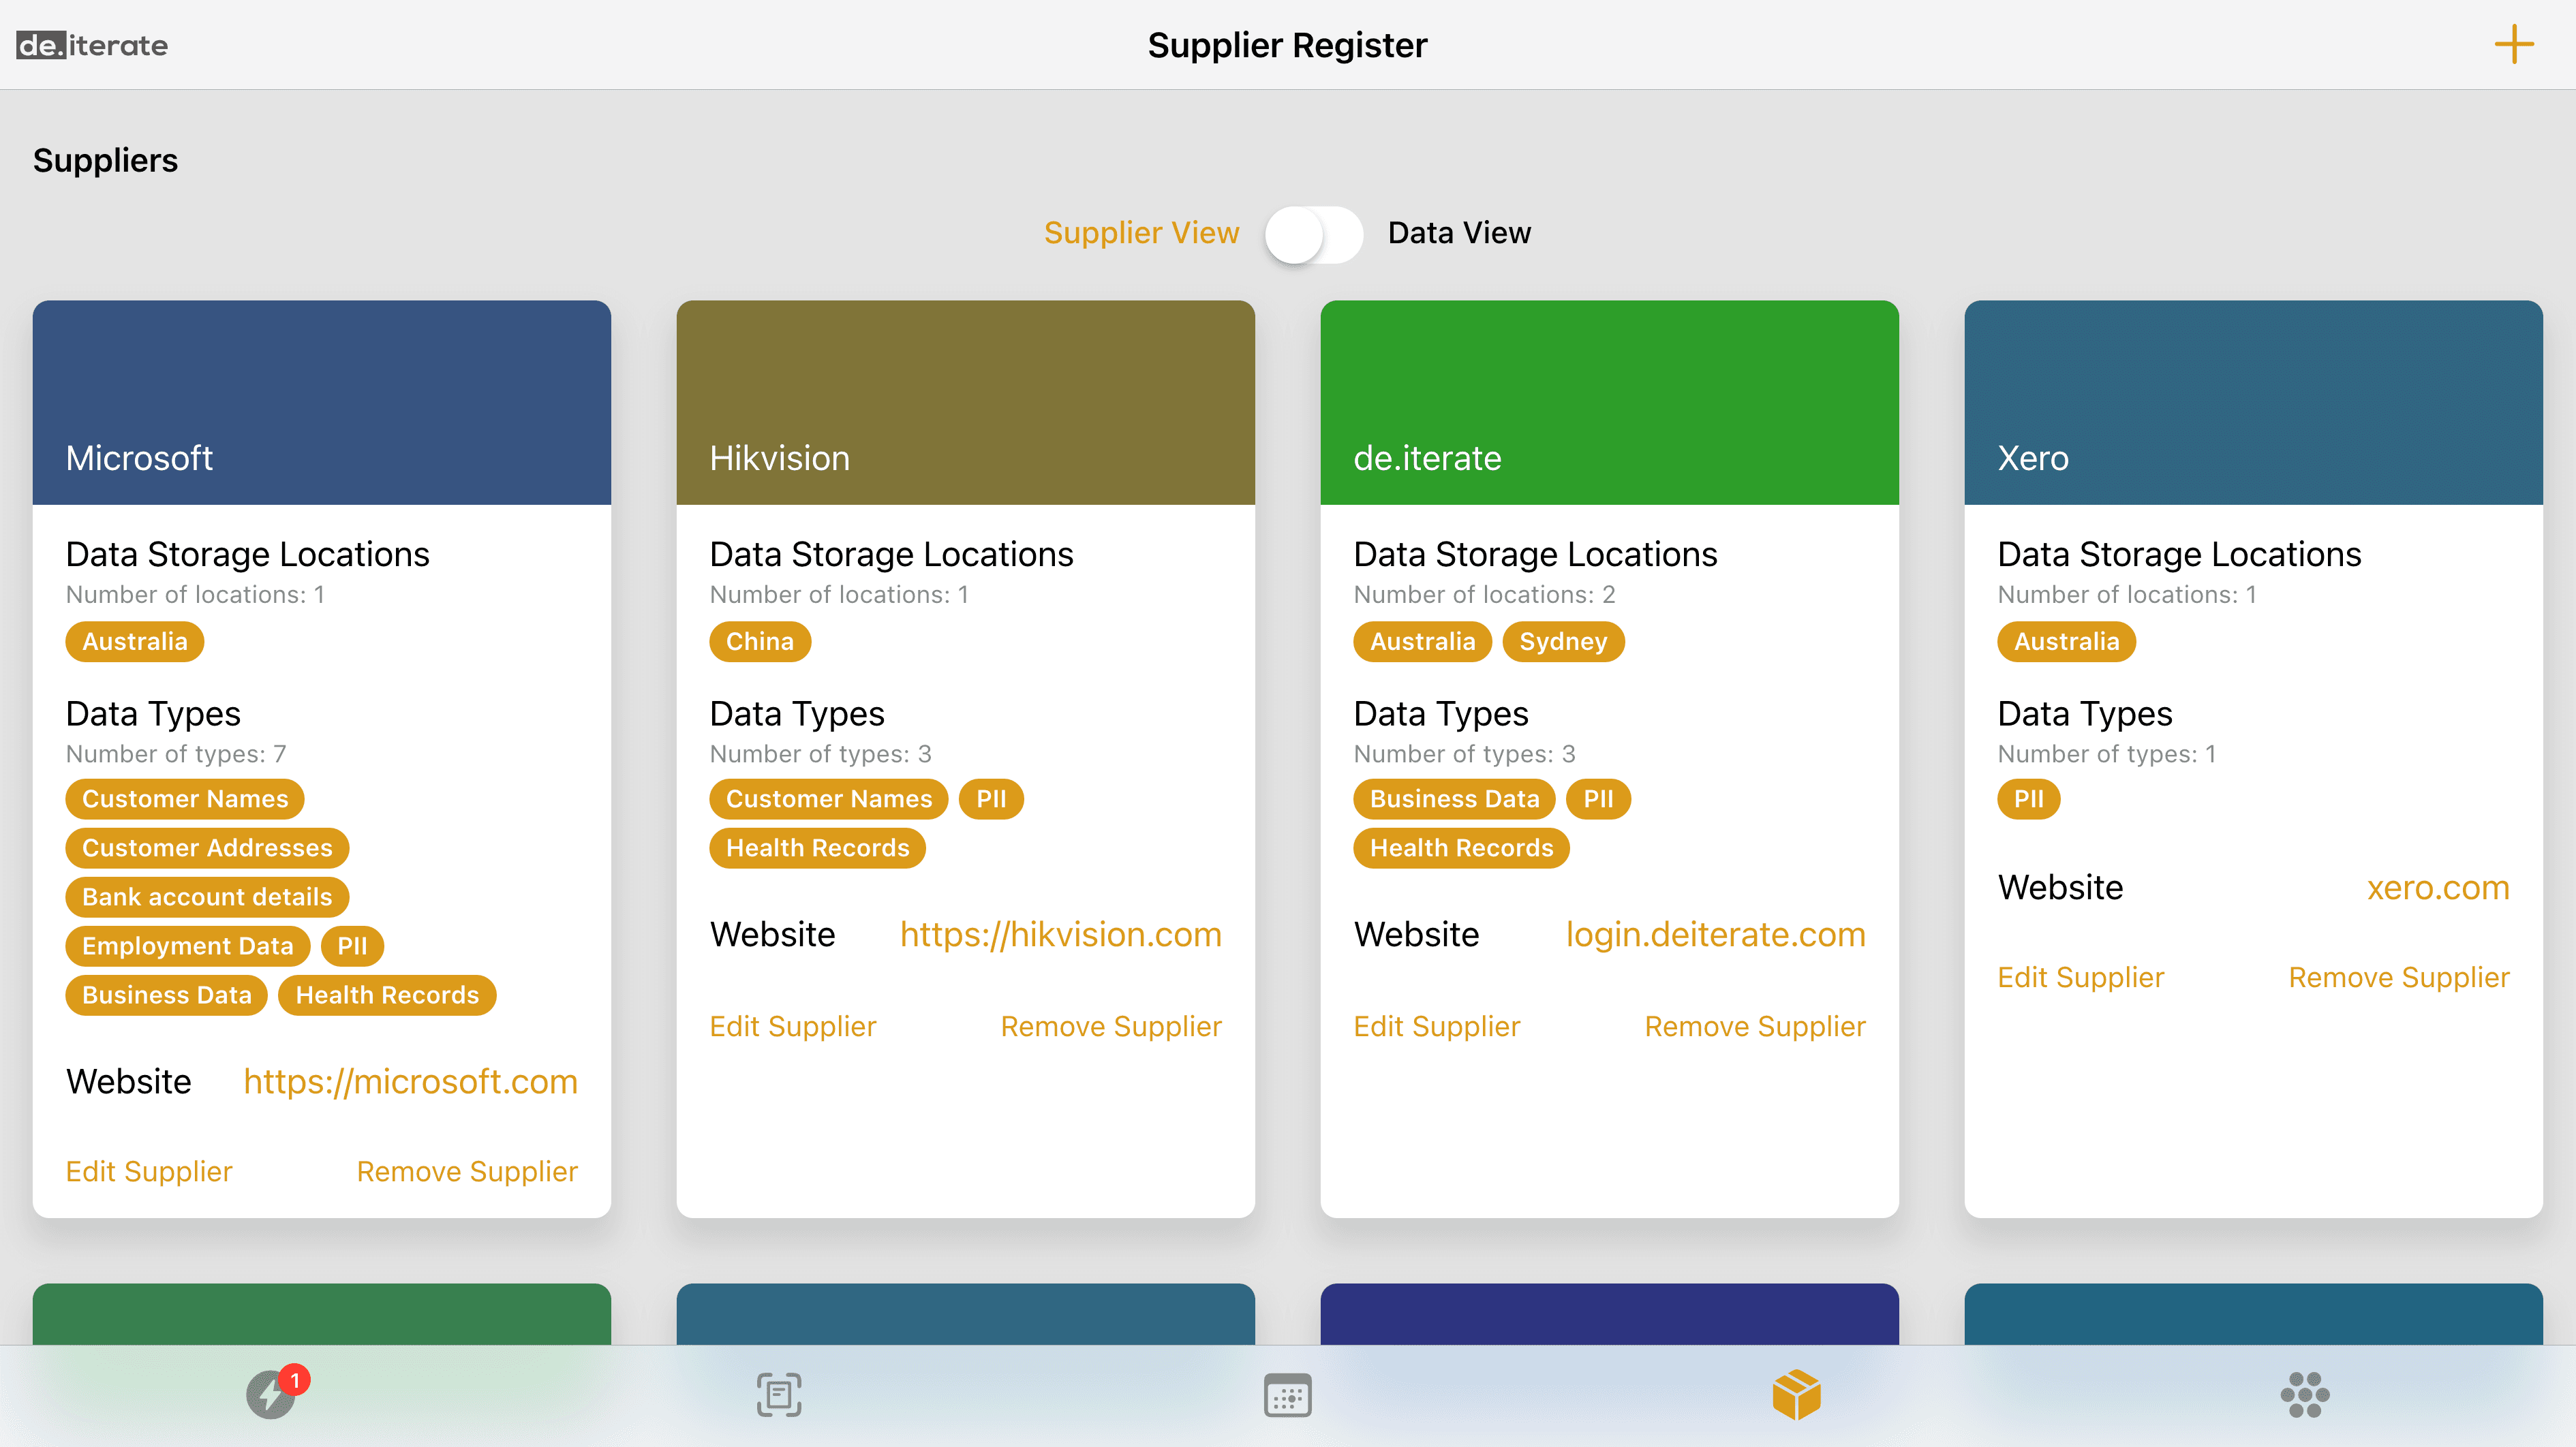The height and width of the screenshot is (1447, 2576).
Task: Click Remove Supplier on de.iterate card
Action: (1754, 1026)
